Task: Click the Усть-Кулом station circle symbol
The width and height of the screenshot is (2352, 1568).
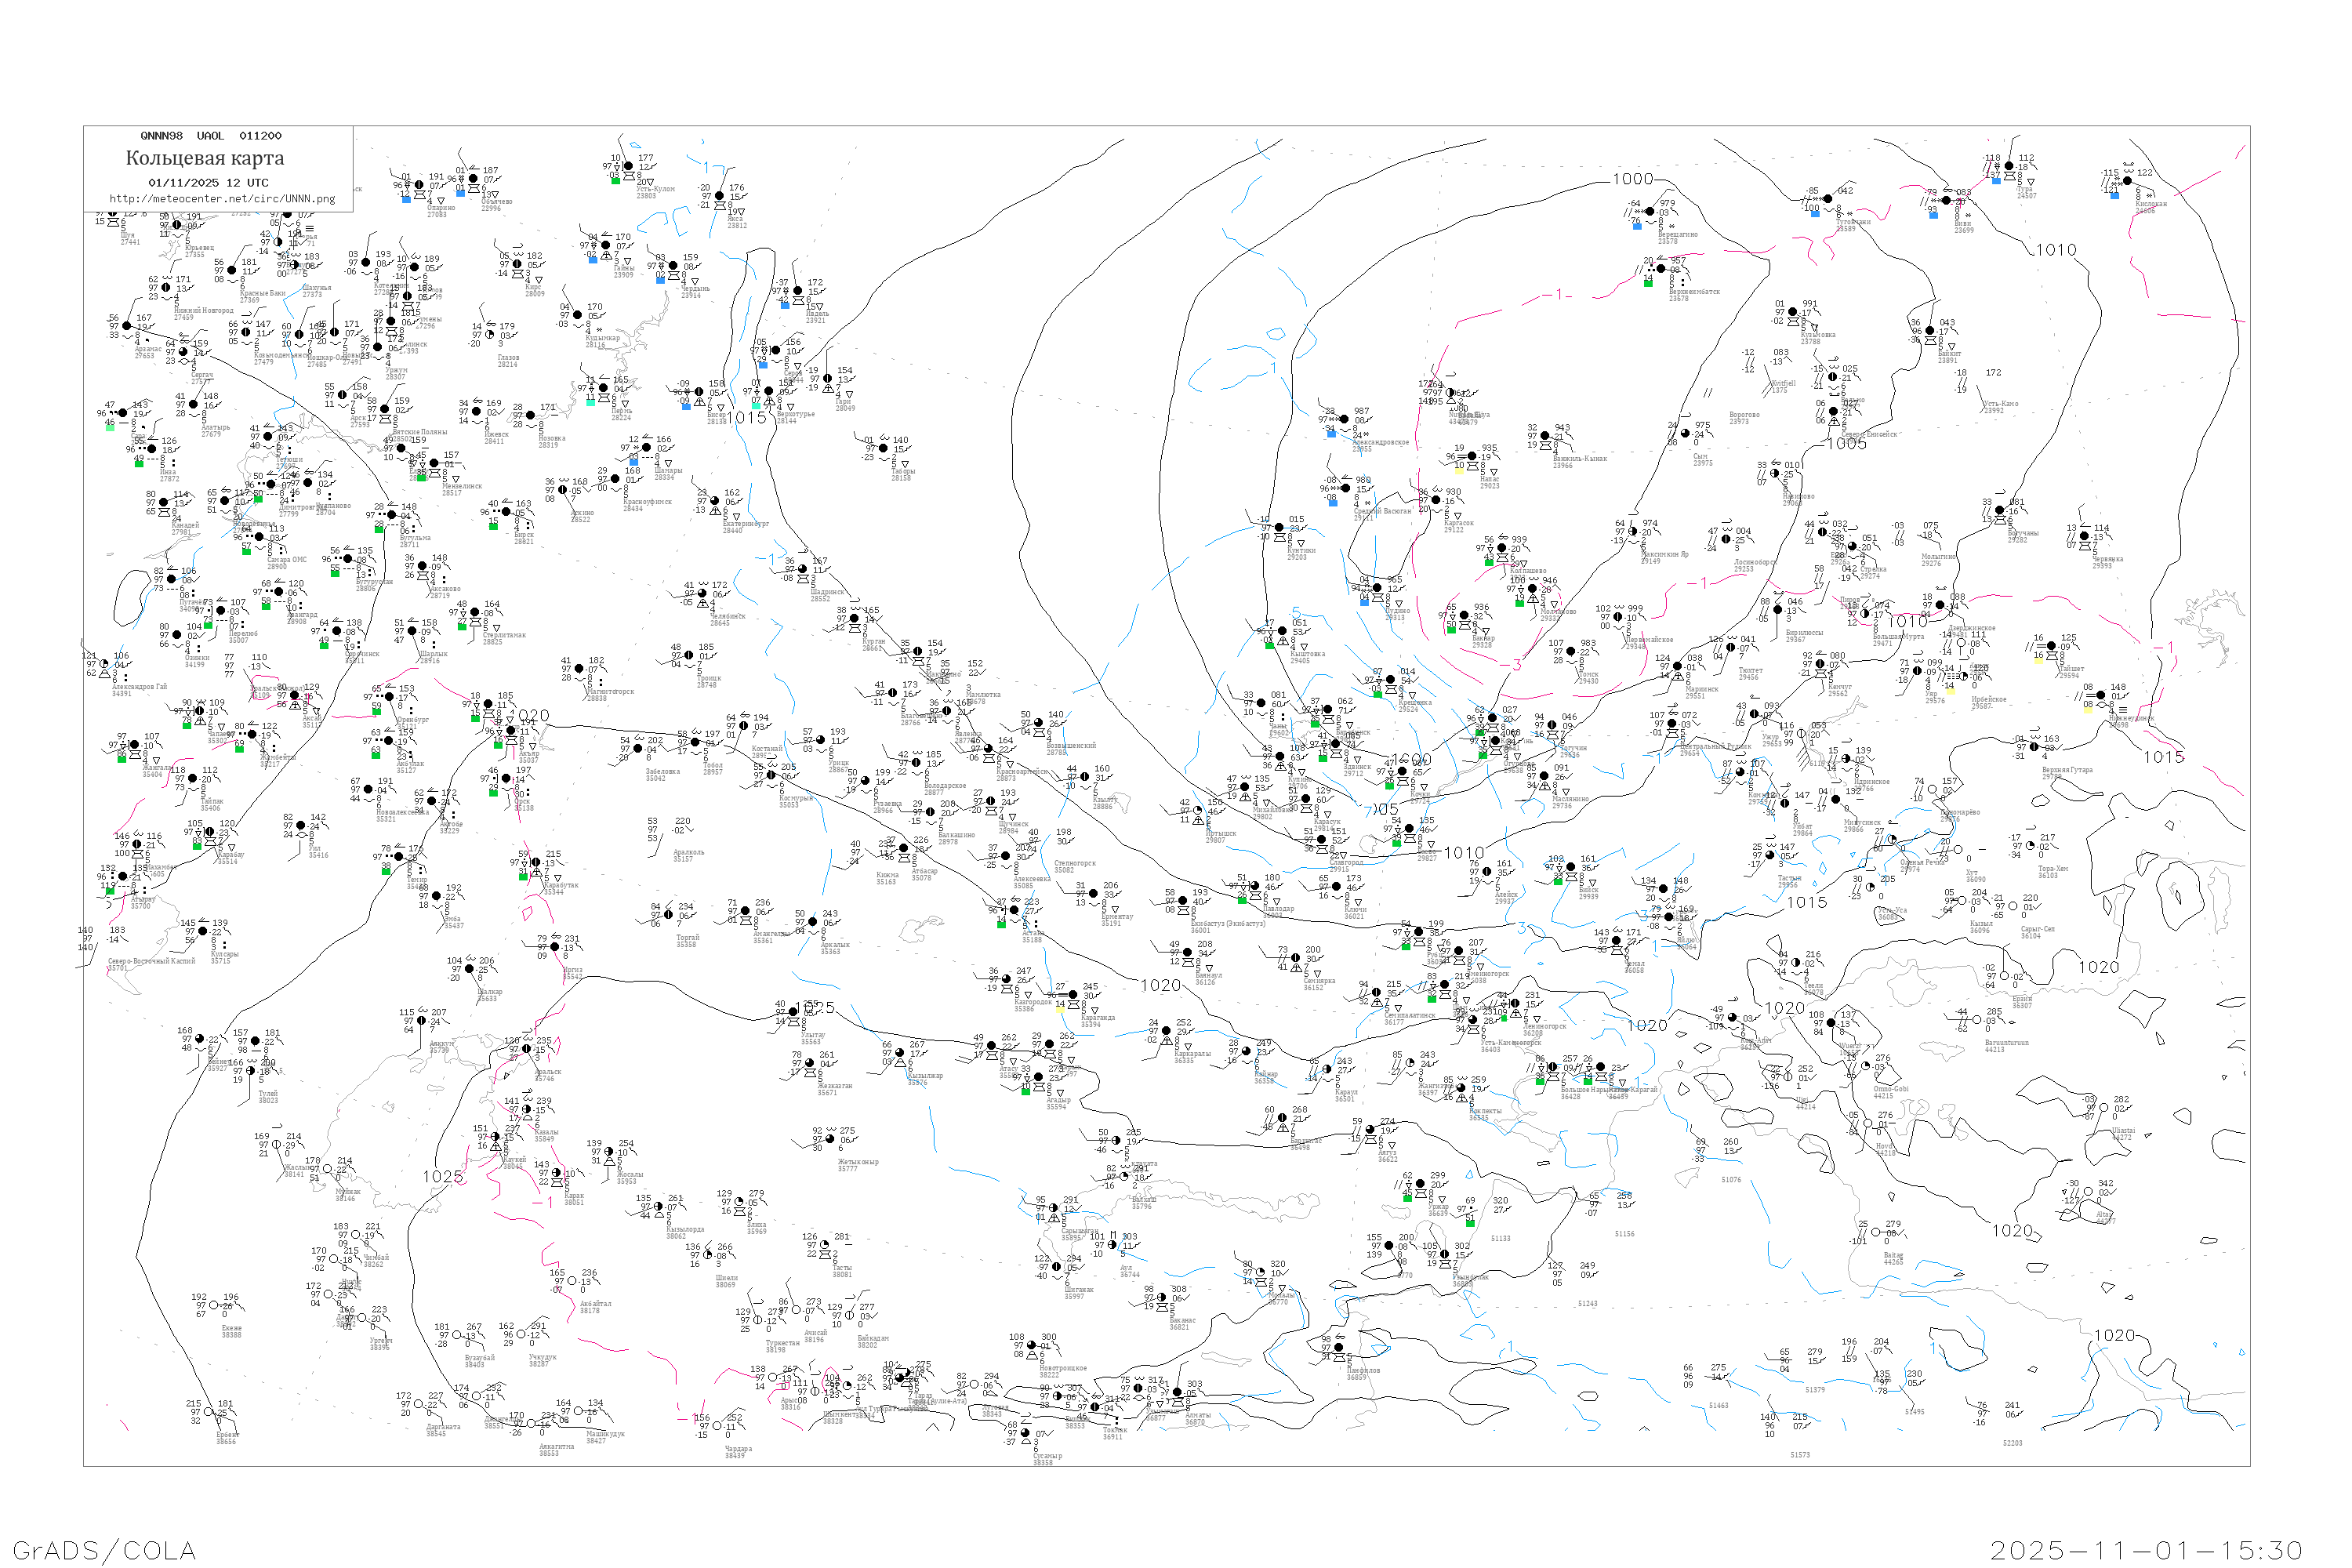Action: coord(628,166)
